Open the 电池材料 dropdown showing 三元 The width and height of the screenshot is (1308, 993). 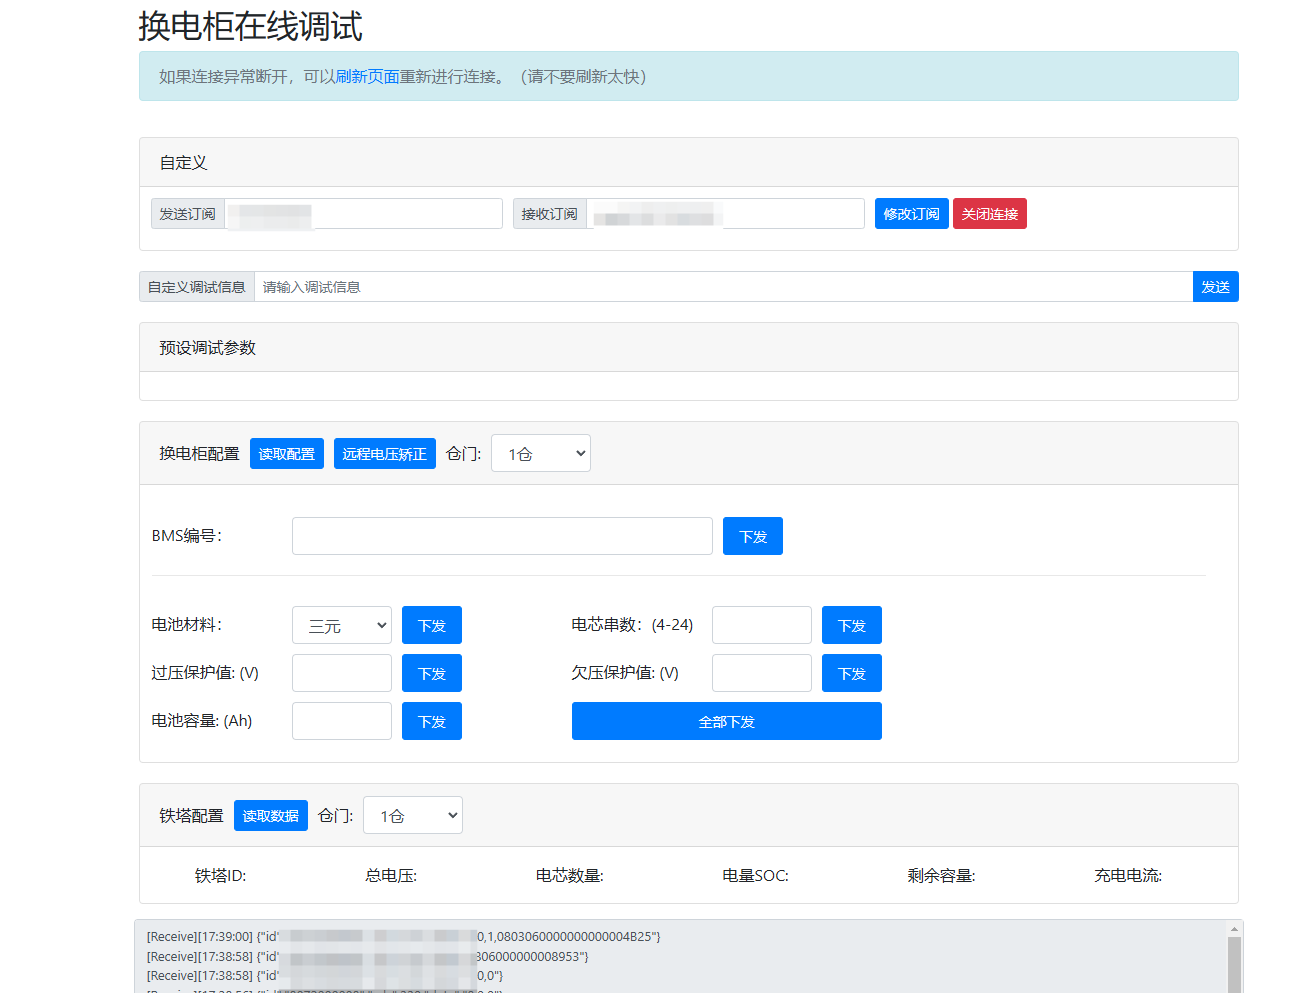point(342,625)
